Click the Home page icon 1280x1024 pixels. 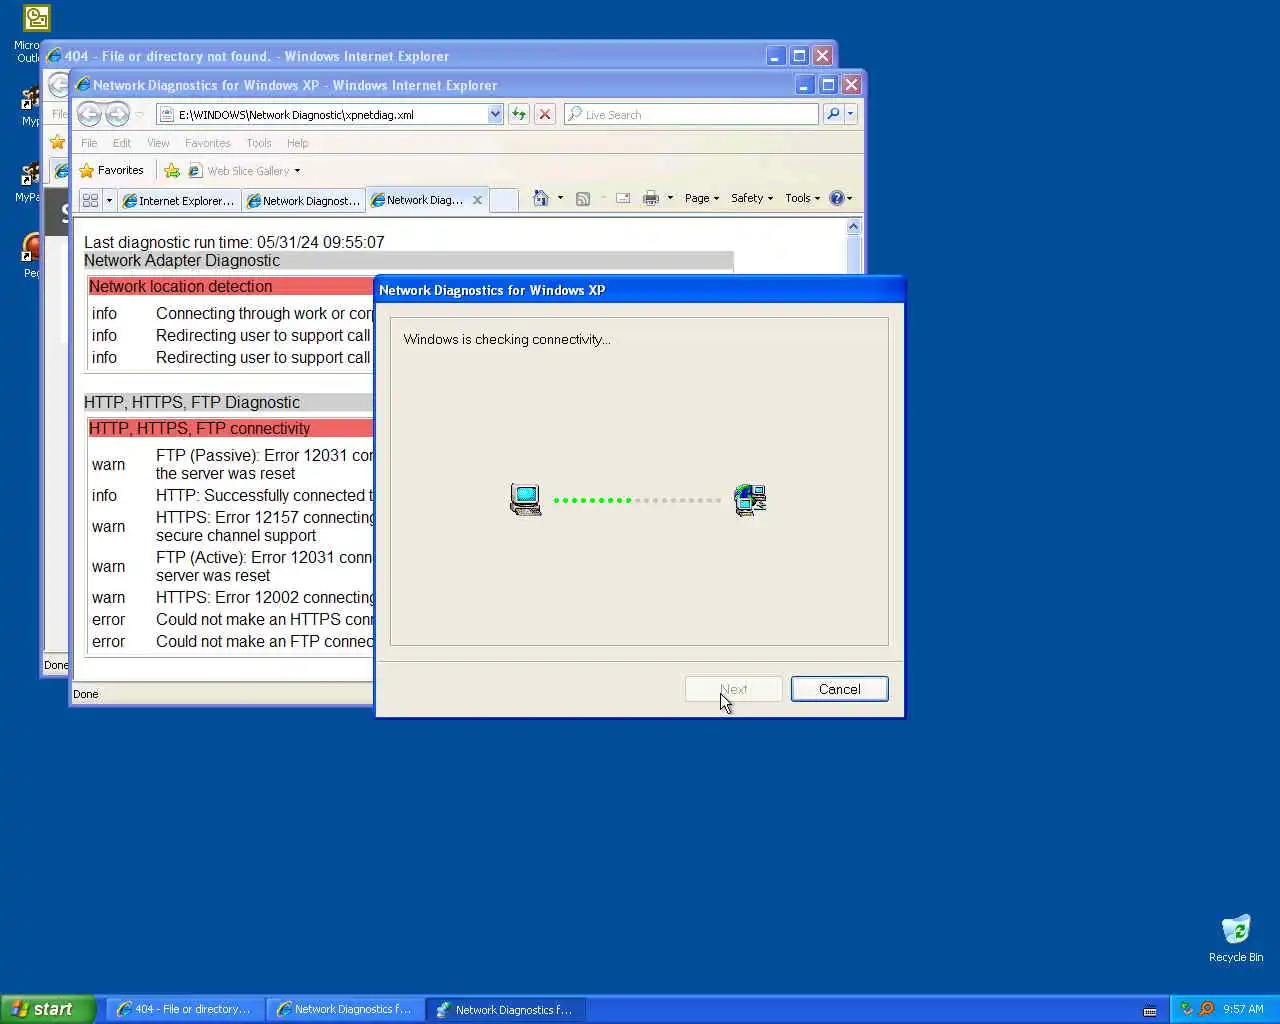point(541,198)
